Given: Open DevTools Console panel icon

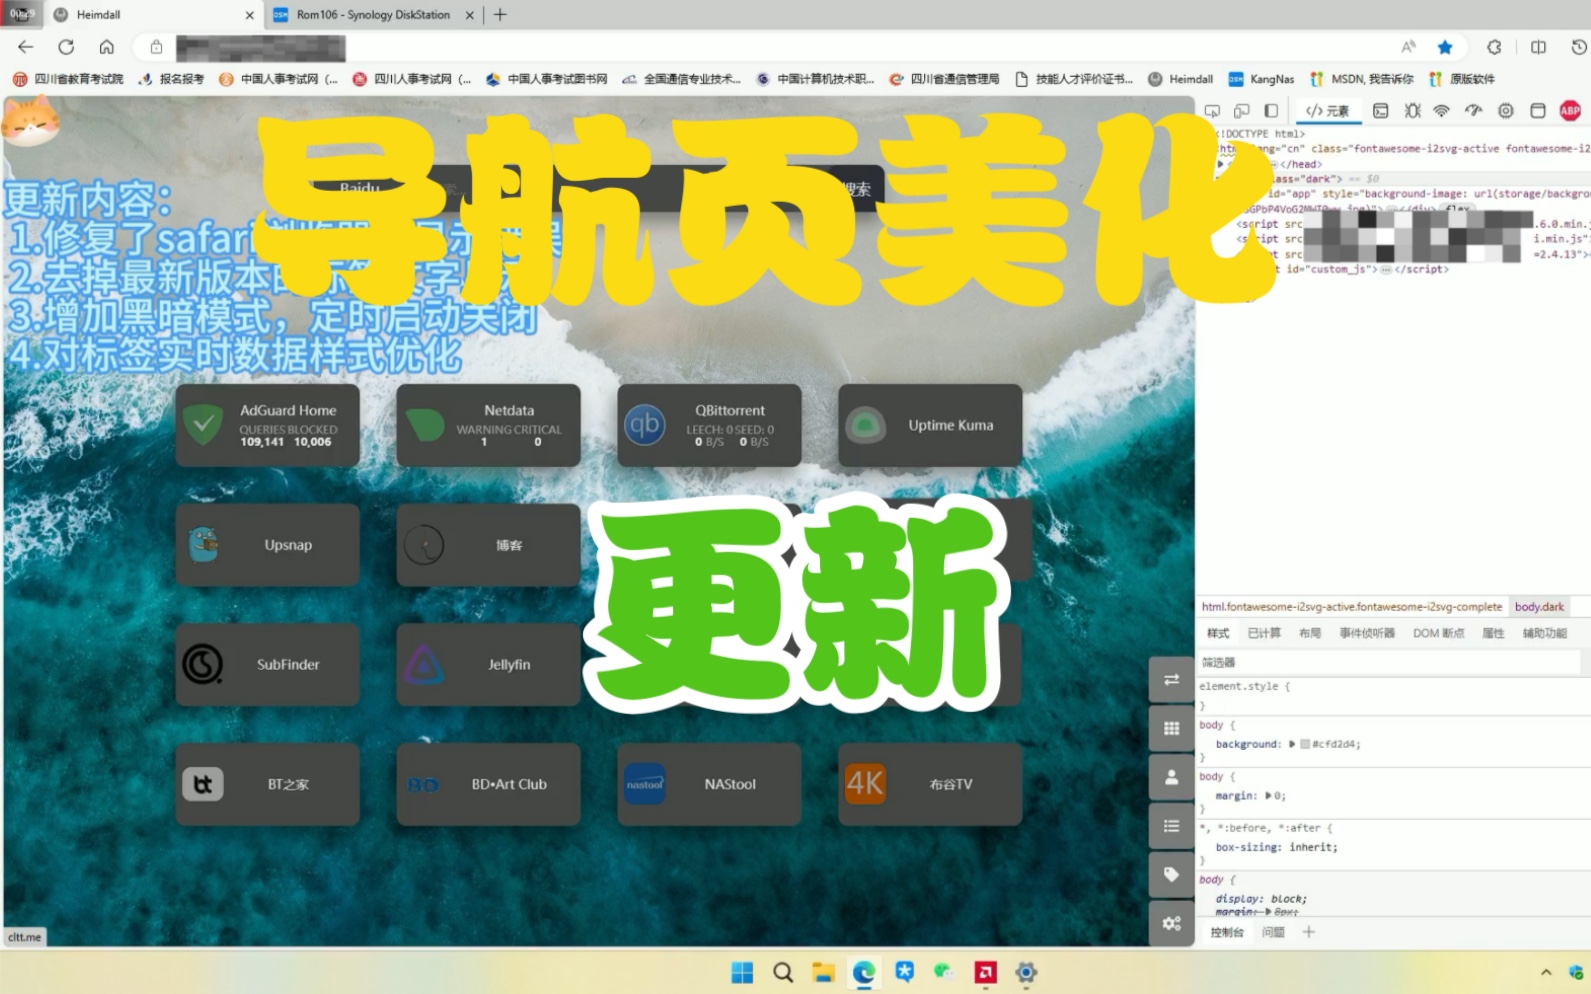Looking at the screenshot, I should click(x=1380, y=111).
